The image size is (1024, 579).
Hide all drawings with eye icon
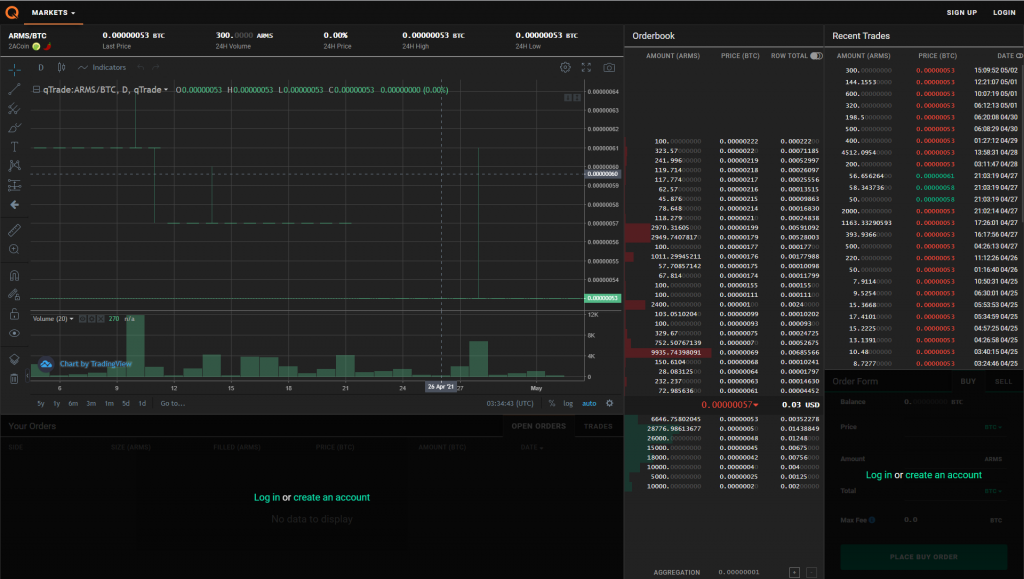coord(14,333)
